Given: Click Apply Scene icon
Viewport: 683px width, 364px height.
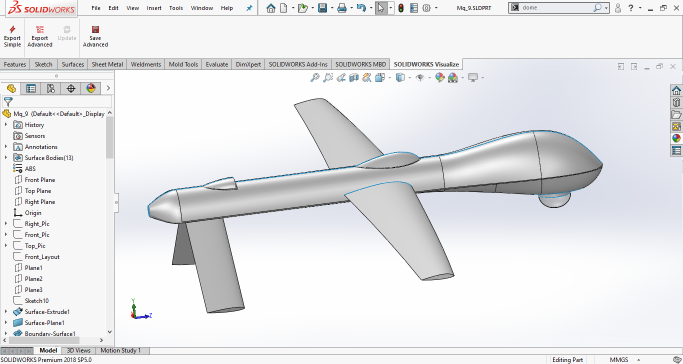Looking at the screenshot, I should [x=453, y=78].
